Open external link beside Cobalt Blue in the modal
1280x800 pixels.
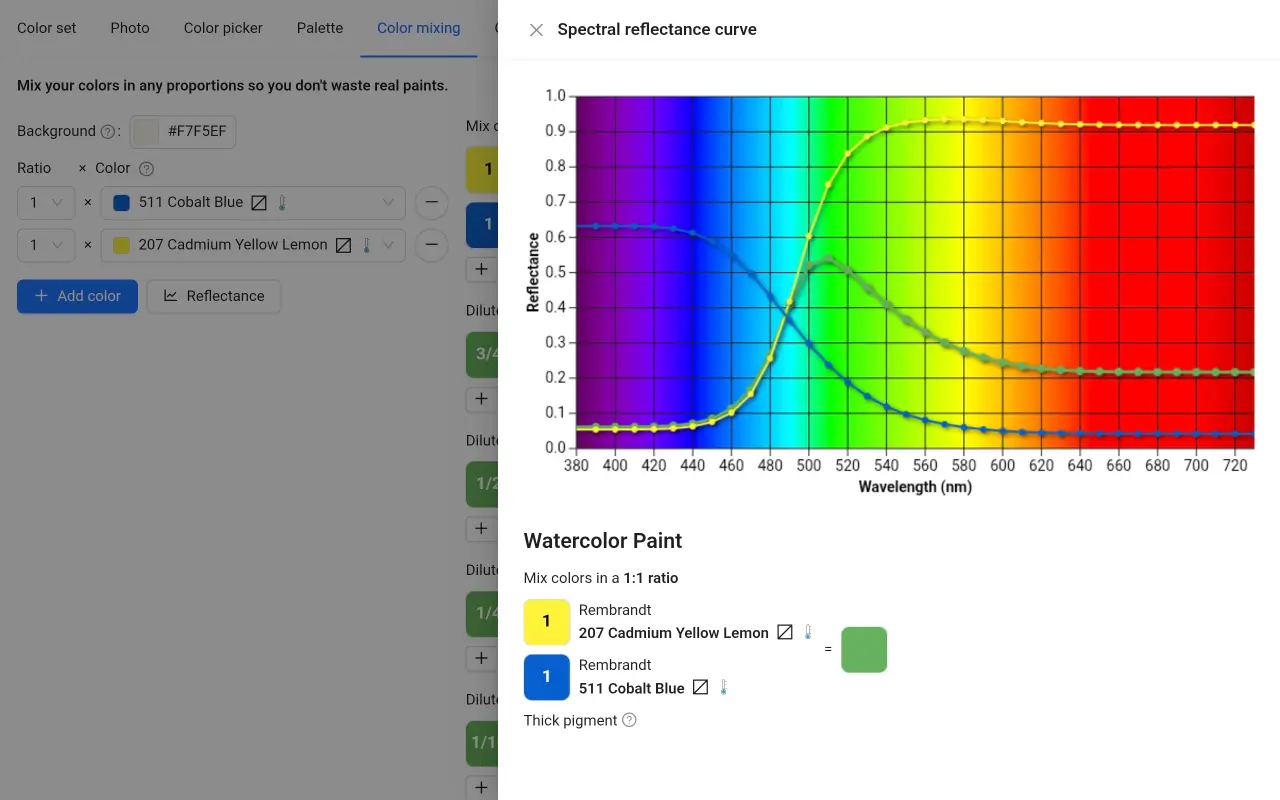(700, 687)
